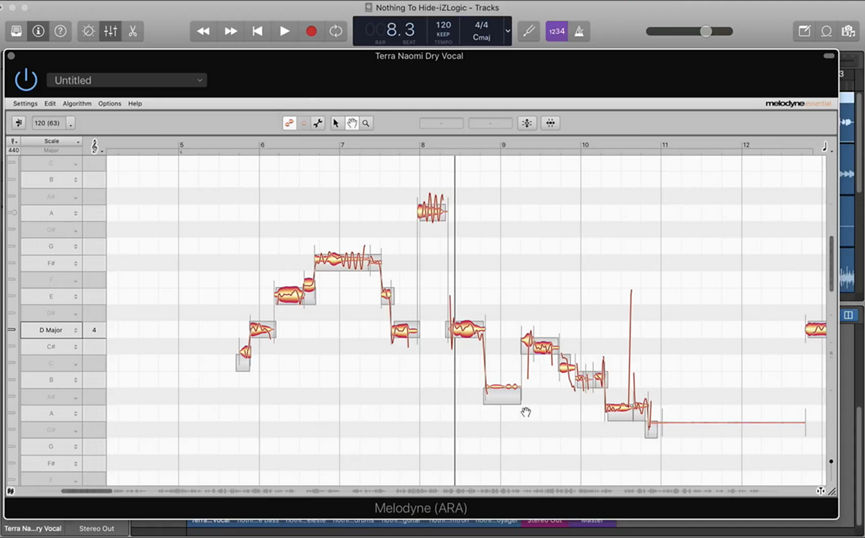Open the Logic library panel icon
The width and height of the screenshot is (865, 538).
(x=16, y=31)
